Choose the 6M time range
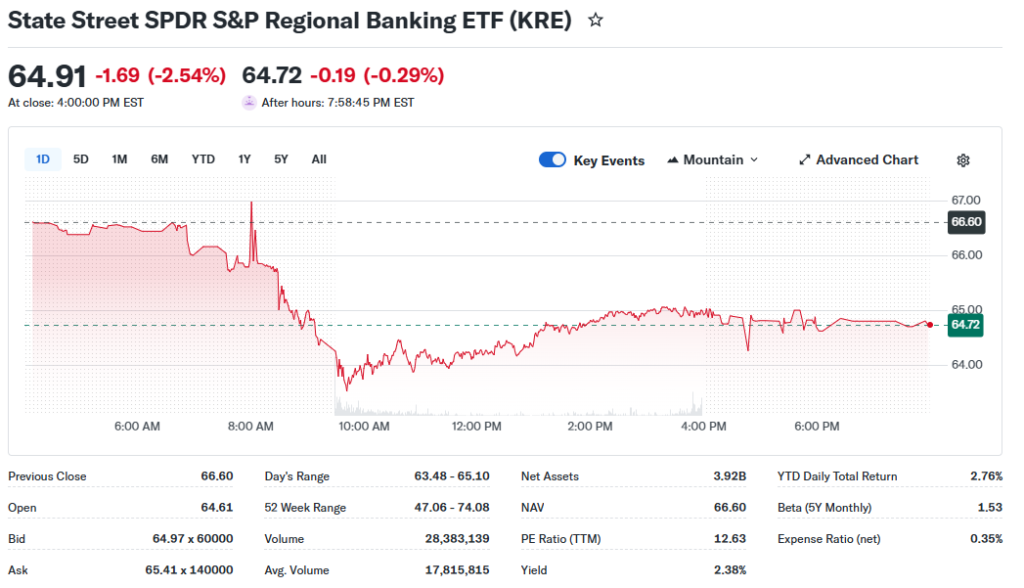Screen dimensions: 1024x588 pos(159,159)
